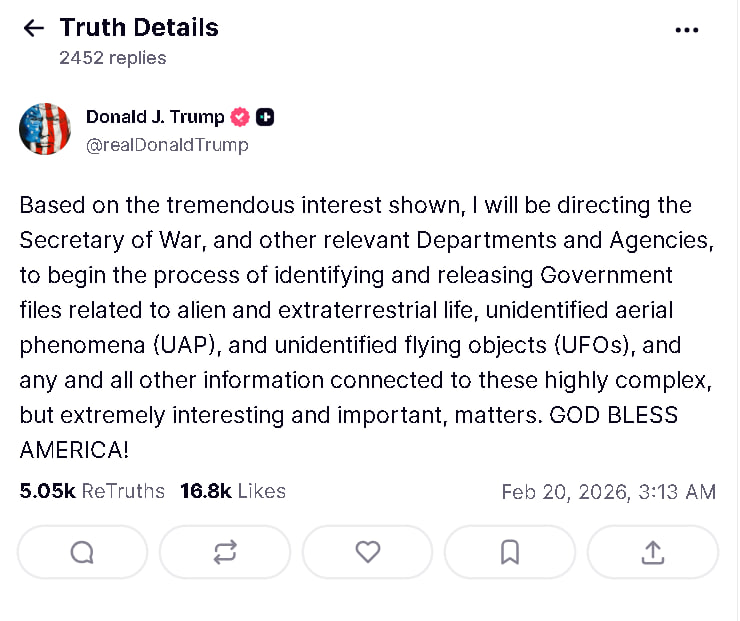Click the red verified checkmark badge

(x=240, y=117)
